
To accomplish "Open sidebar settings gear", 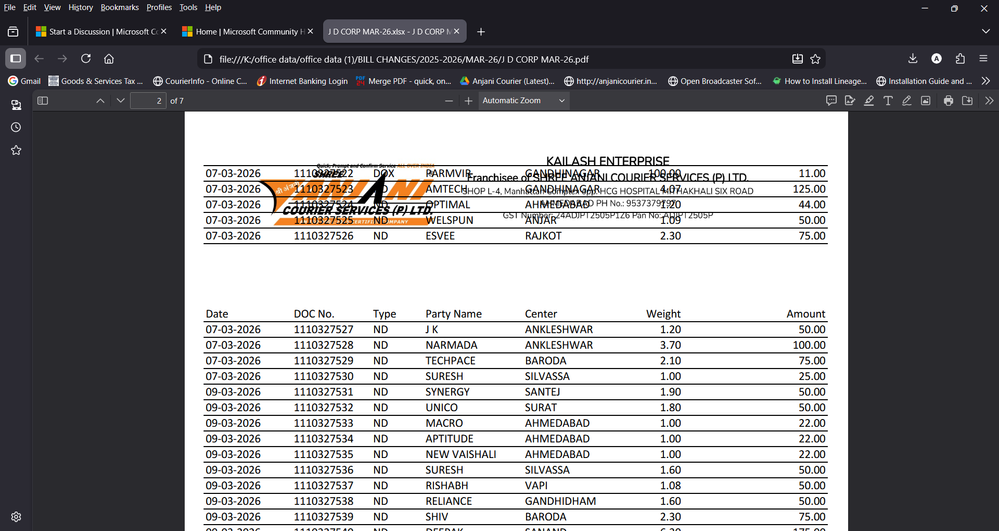I will click(x=16, y=517).
